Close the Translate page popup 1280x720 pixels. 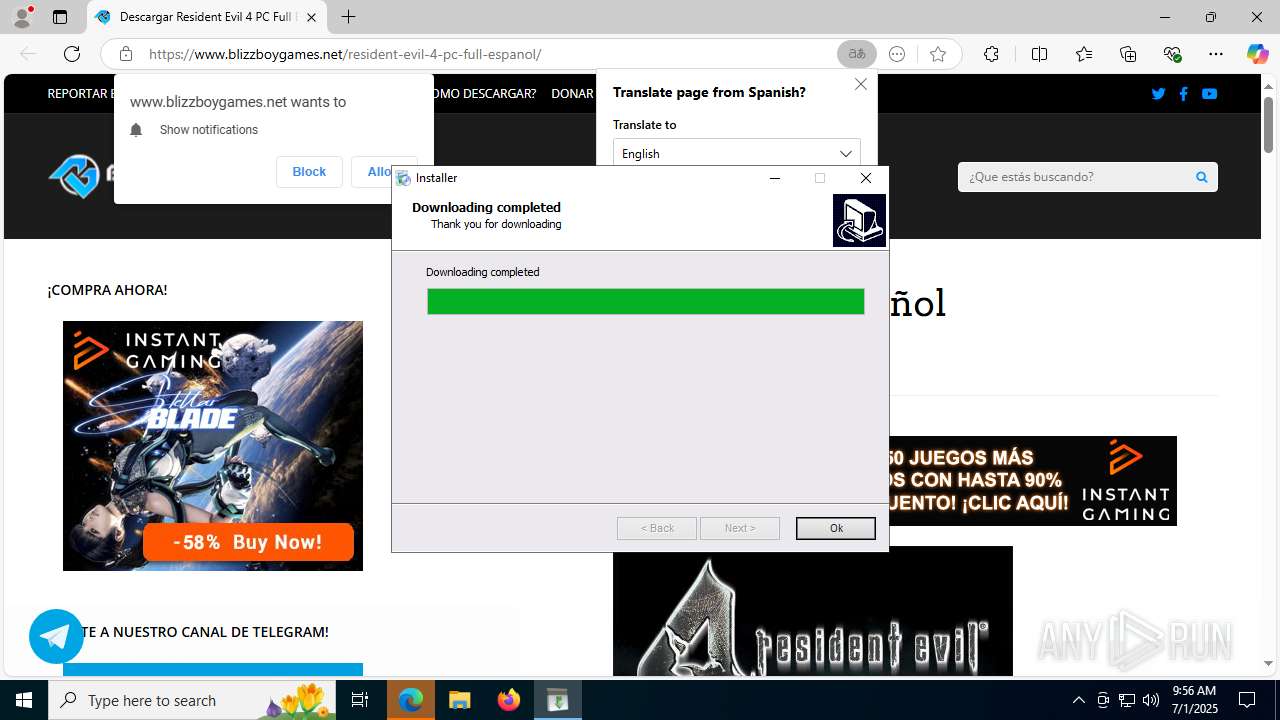click(x=861, y=84)
